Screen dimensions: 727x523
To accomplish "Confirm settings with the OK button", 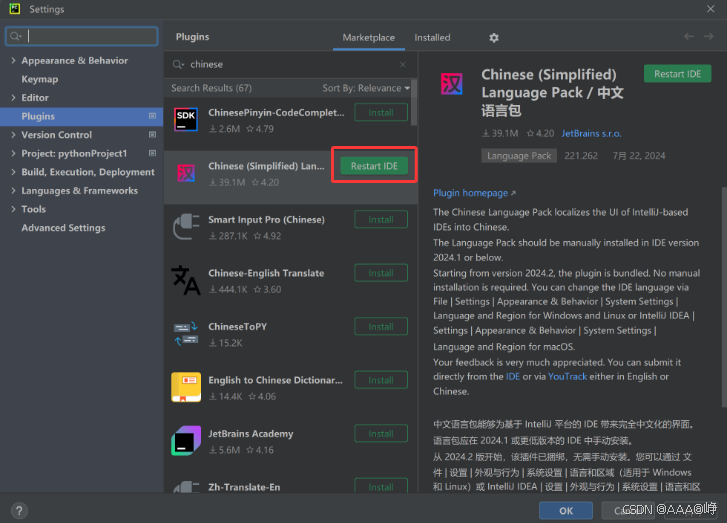I will tap(566, 510).
